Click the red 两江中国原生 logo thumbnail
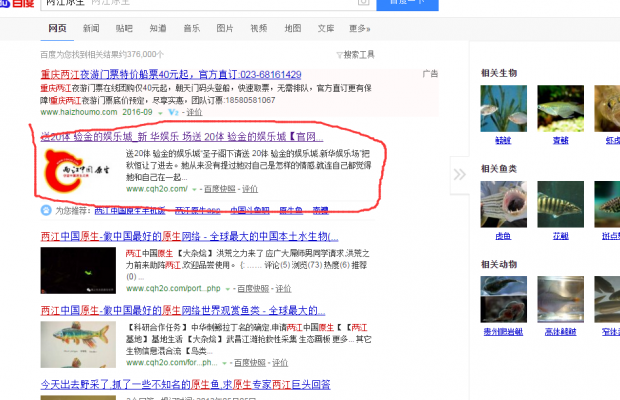The height and width of the screenshot is (400, 620). (78, 170)
